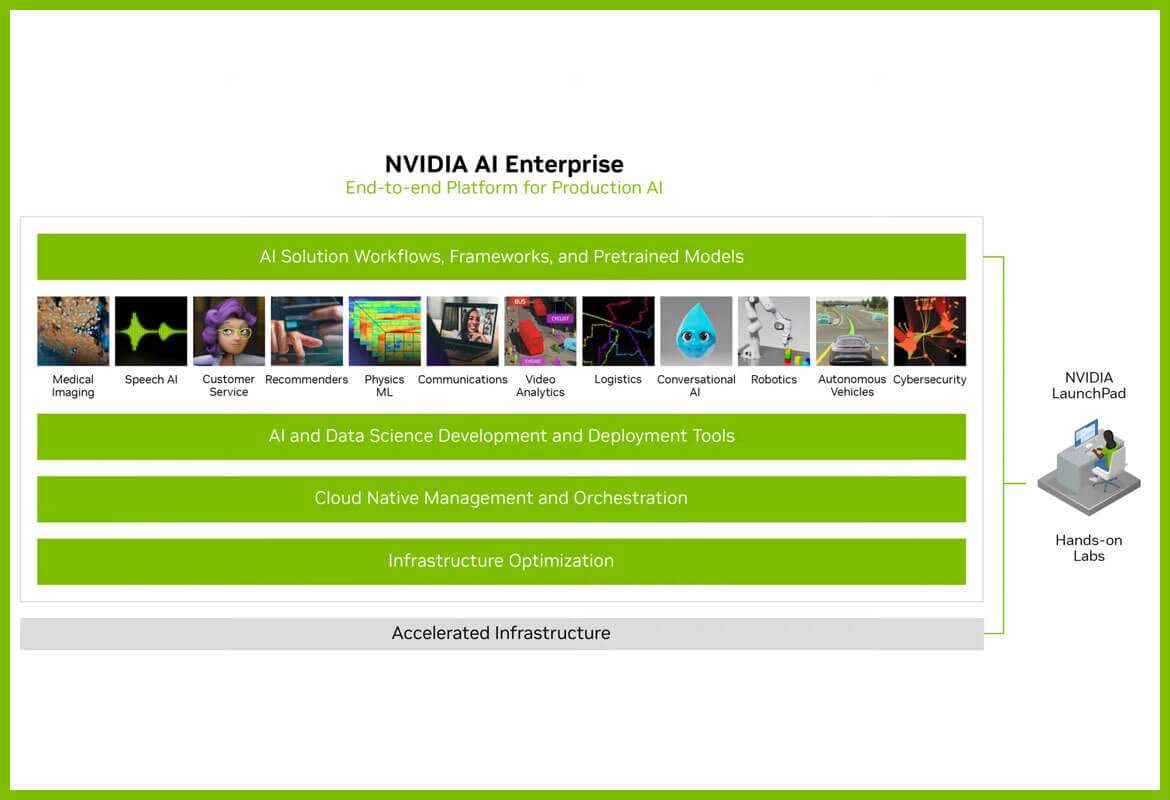
Task: Click the Conversational AI label
Action: [696, 386]
